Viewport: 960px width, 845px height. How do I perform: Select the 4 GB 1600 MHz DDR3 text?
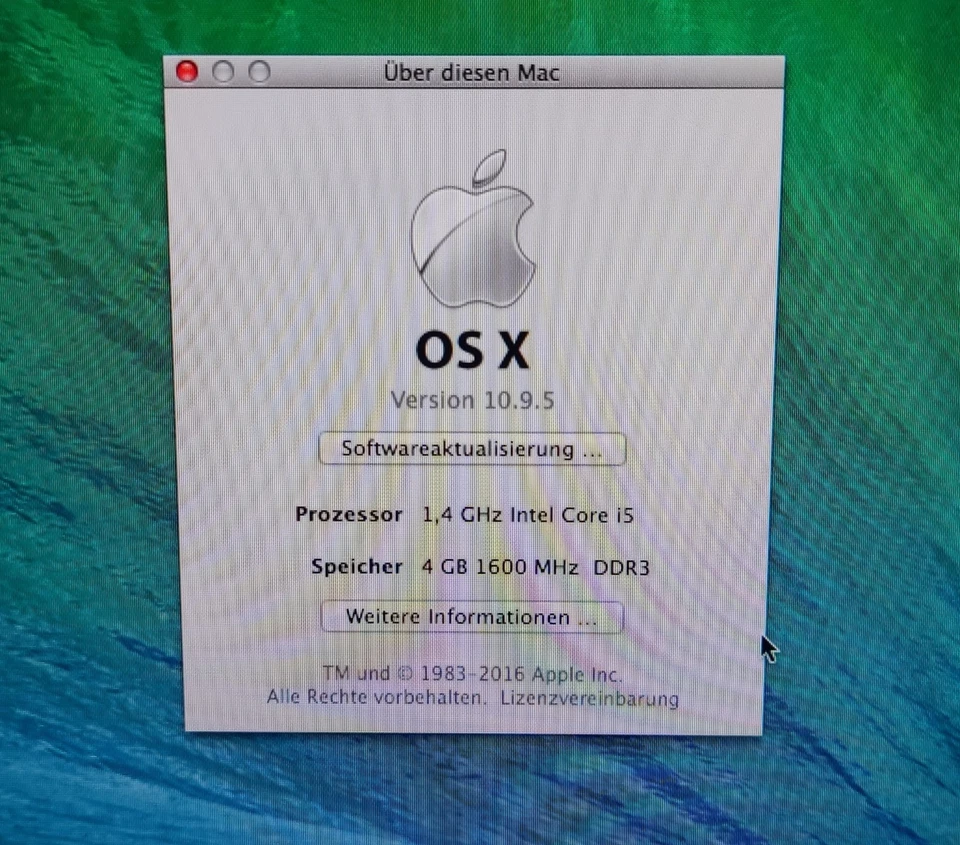point(536,566)
